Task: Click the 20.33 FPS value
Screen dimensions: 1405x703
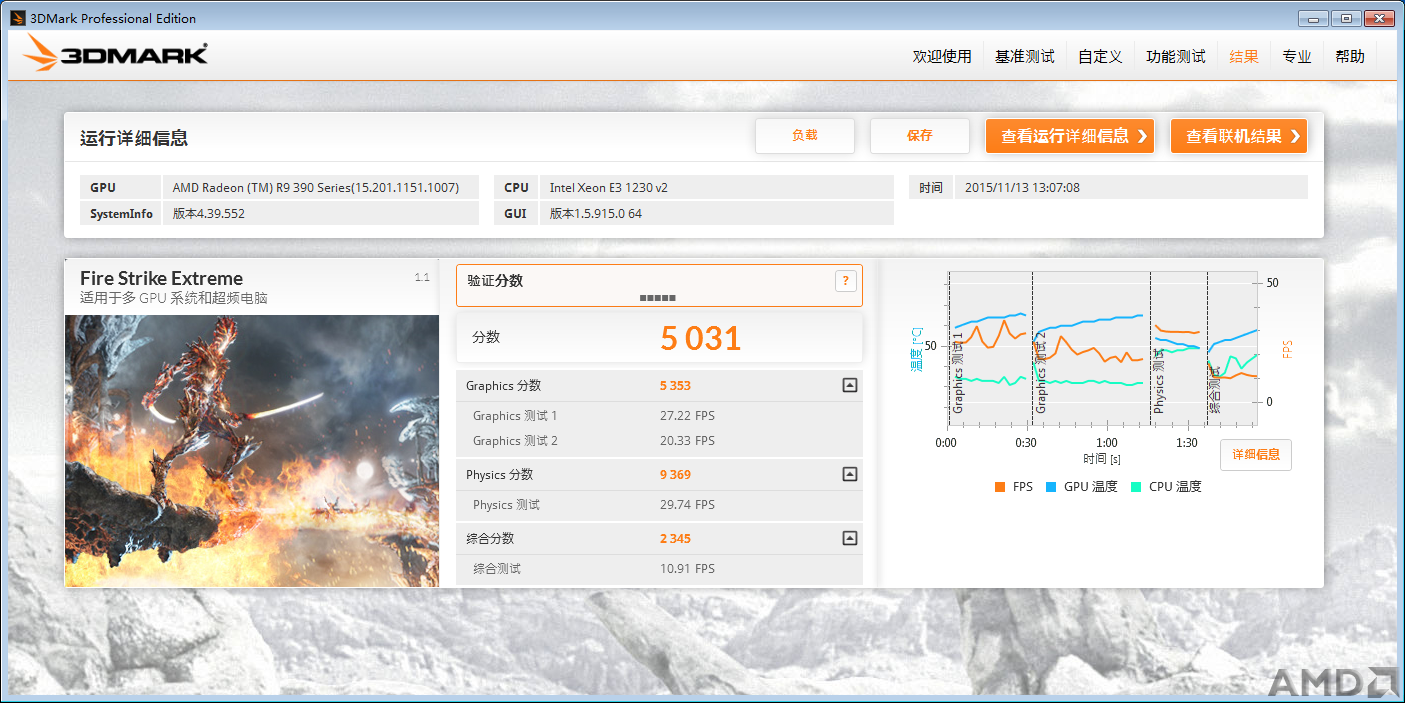Action: pos(687,441)
